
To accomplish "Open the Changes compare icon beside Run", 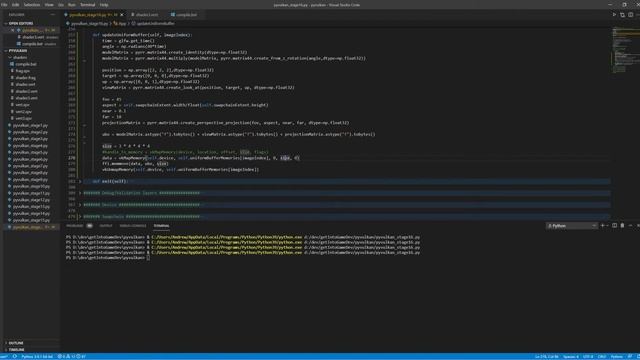I will tap(622, 15).
